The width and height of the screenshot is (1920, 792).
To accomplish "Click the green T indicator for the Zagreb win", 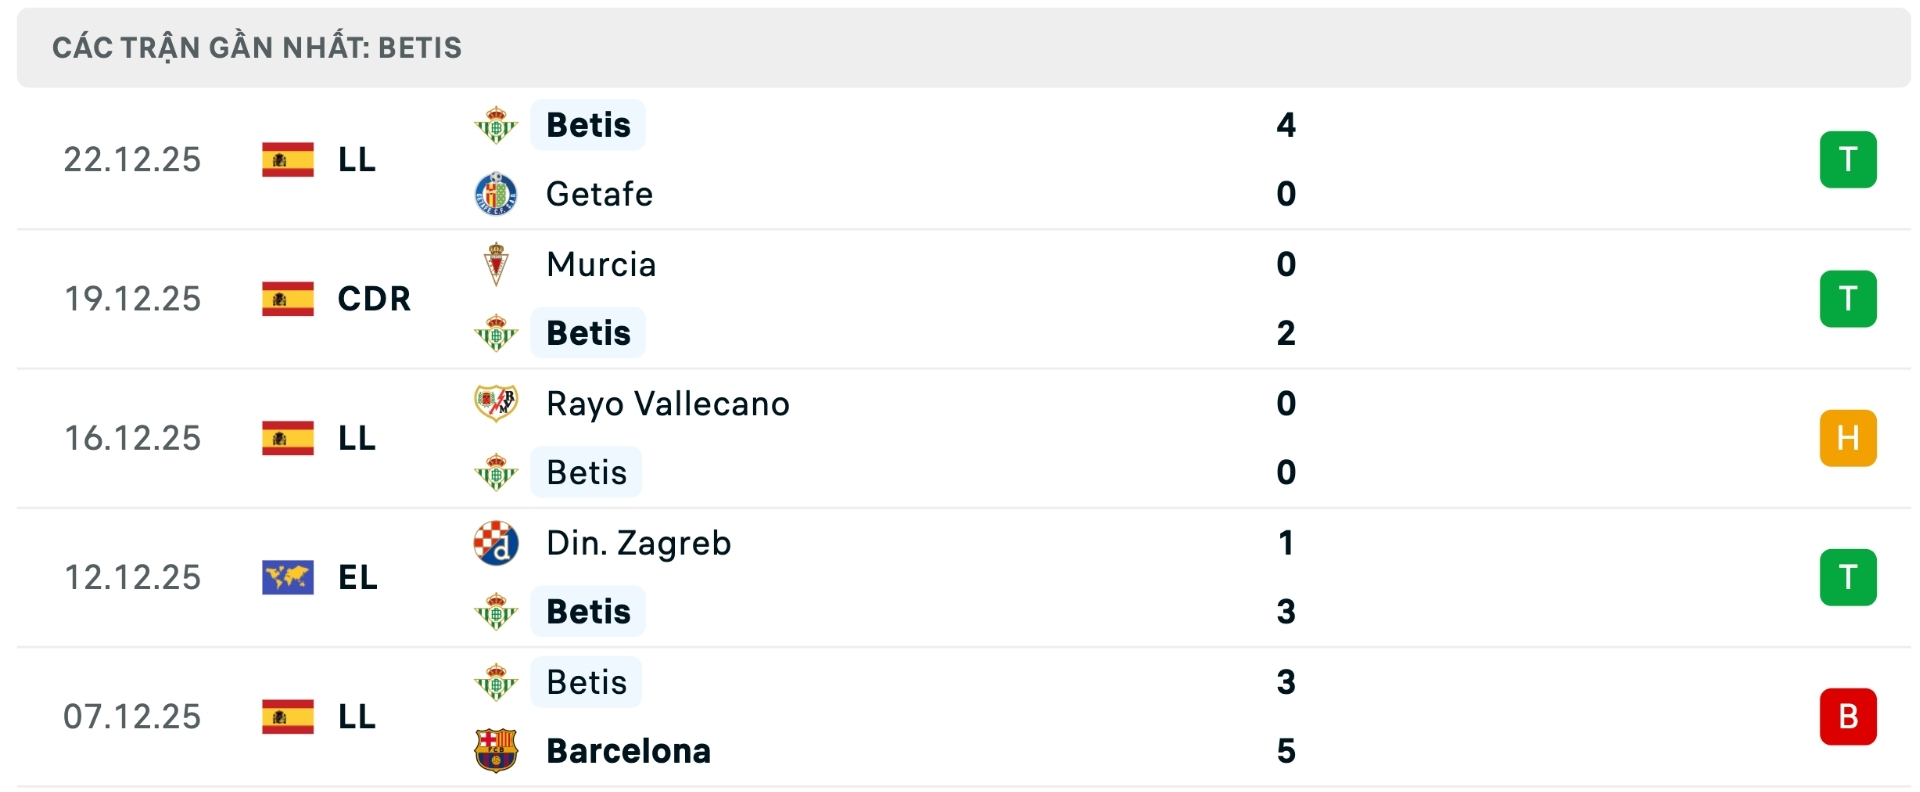I will 1849,576.
